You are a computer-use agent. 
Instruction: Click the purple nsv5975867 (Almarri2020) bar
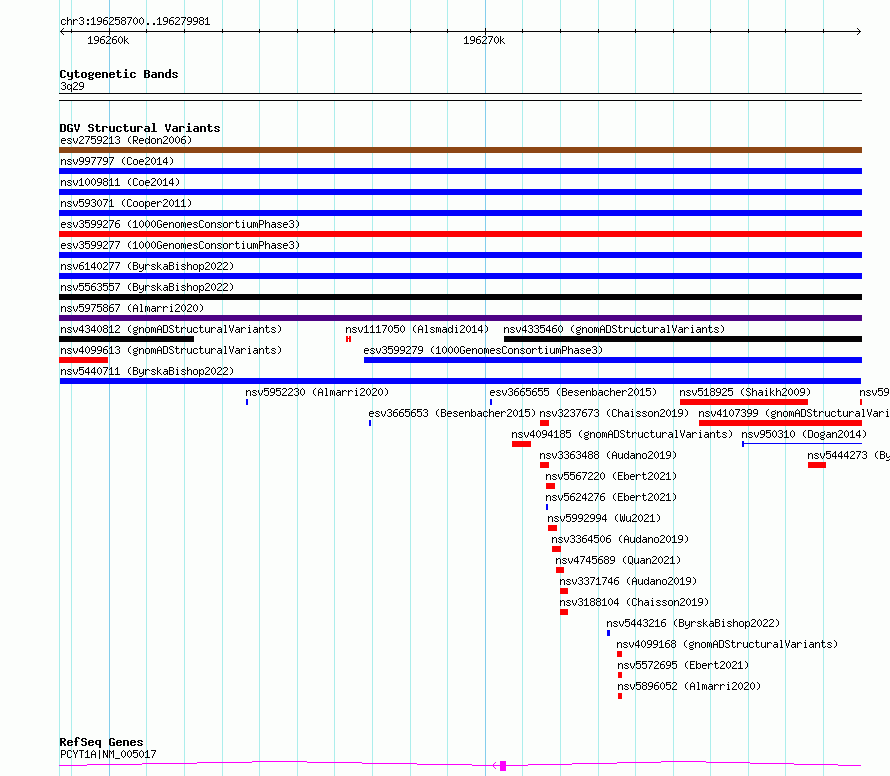click(460, 318)
